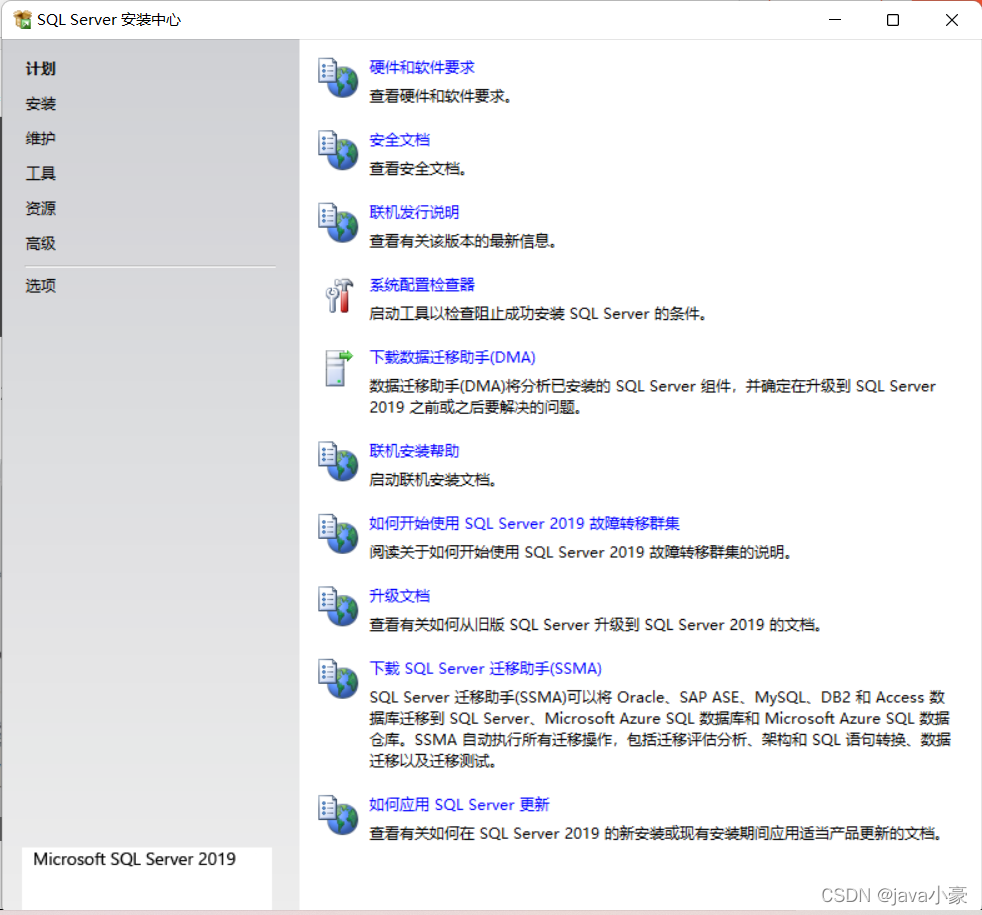Select the 计划 section in sidebar
The image size is (982, 915).
tap(41, 69)
